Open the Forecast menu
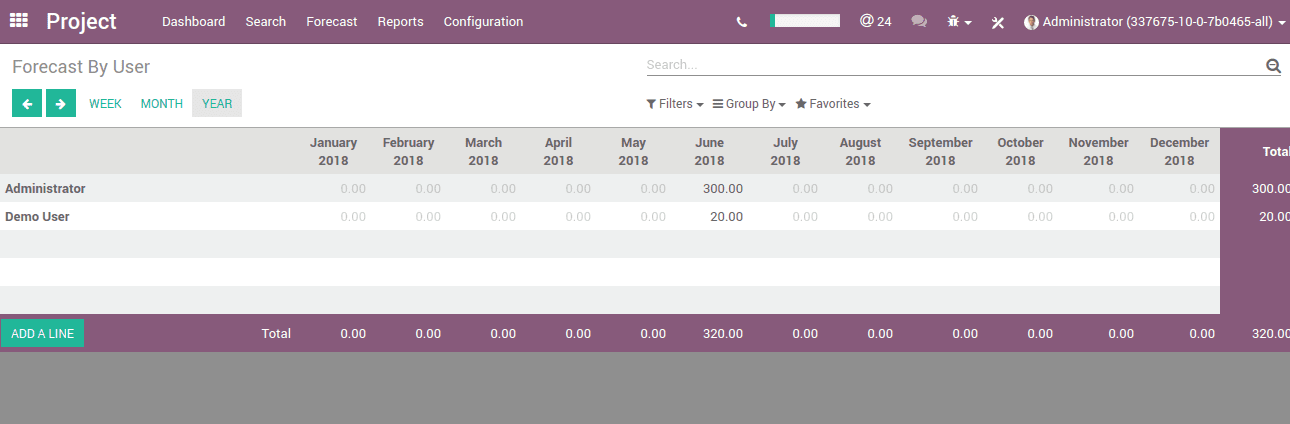The height and width of the screenshot is (424, 1290). click(331, 21)
